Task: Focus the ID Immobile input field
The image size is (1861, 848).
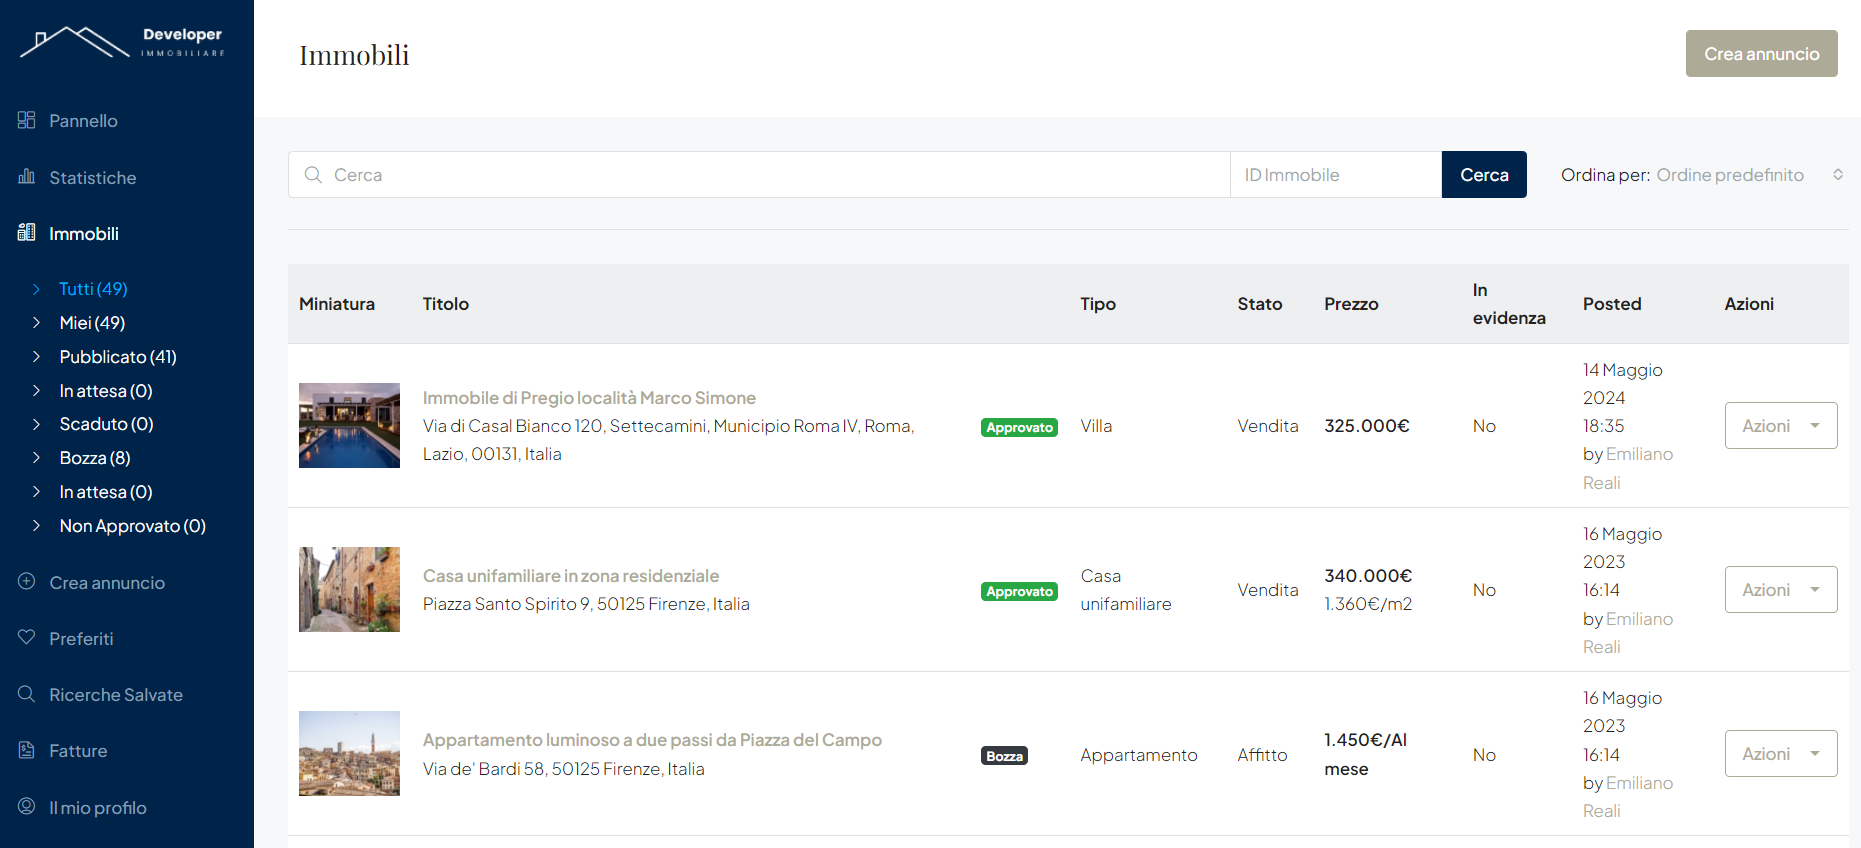Action: click(1335, 175)
